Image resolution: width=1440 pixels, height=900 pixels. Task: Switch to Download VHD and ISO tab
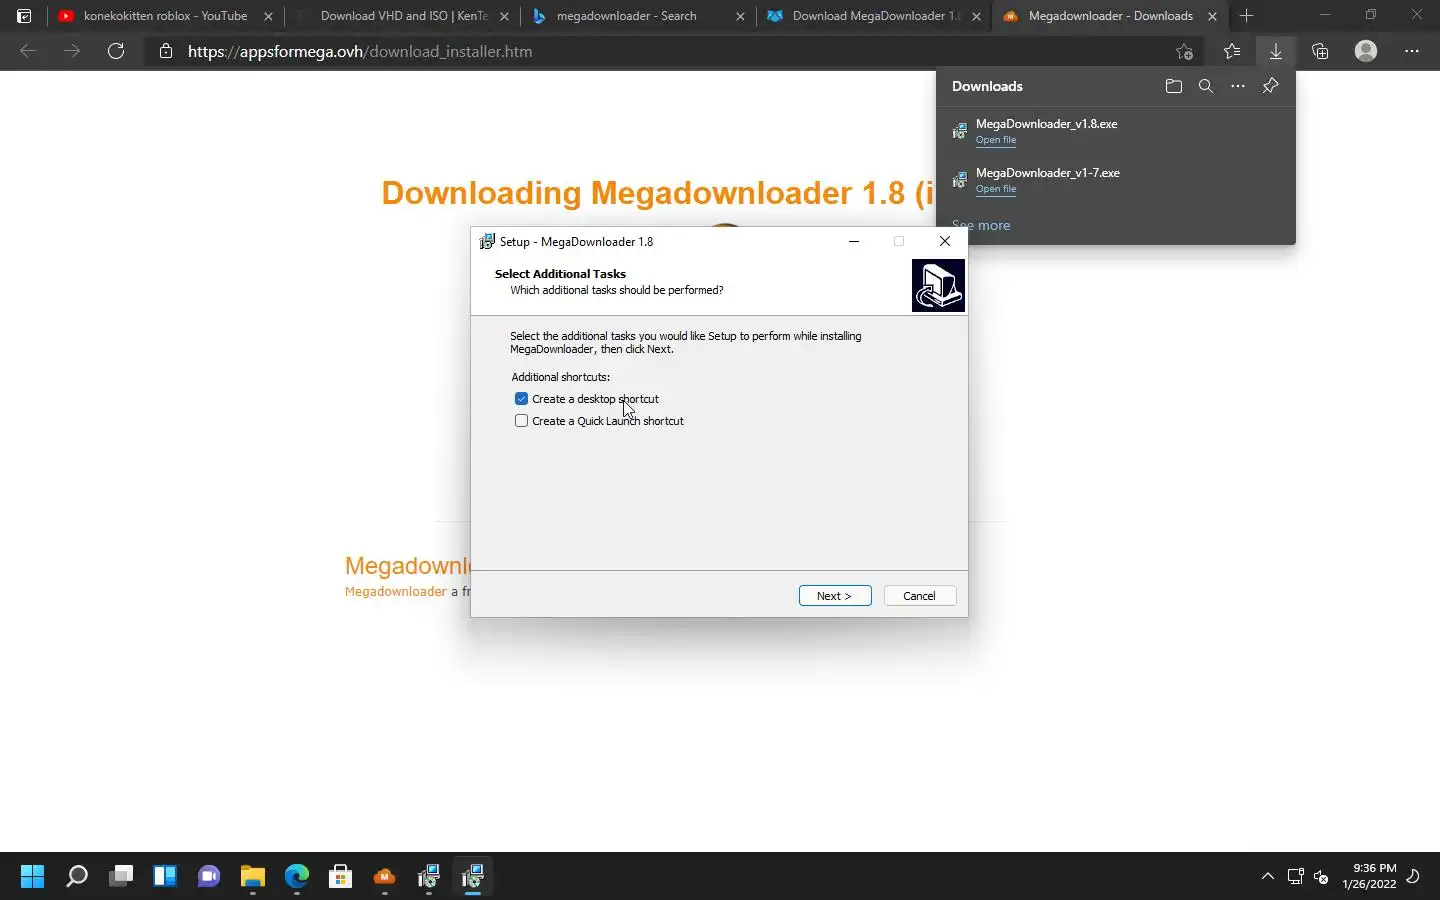click(403, 16)
